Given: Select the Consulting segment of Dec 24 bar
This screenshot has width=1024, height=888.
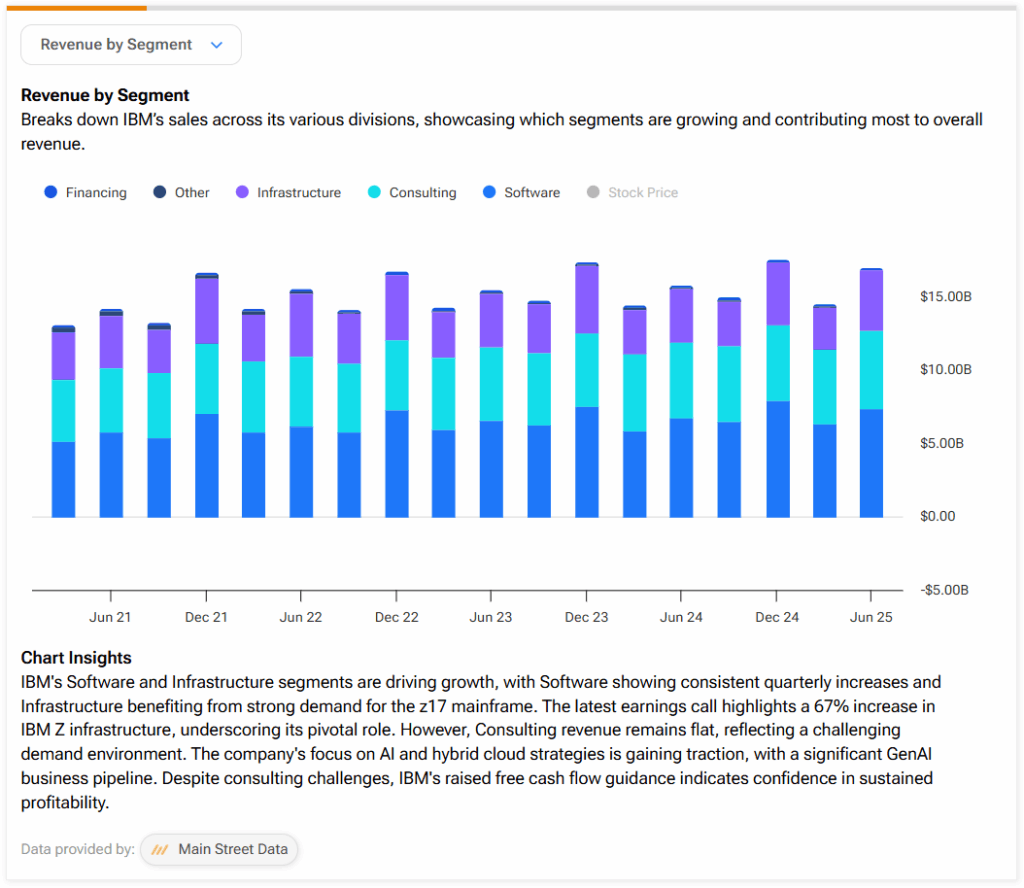Looking at the screenshot, I should pos(777,363).
